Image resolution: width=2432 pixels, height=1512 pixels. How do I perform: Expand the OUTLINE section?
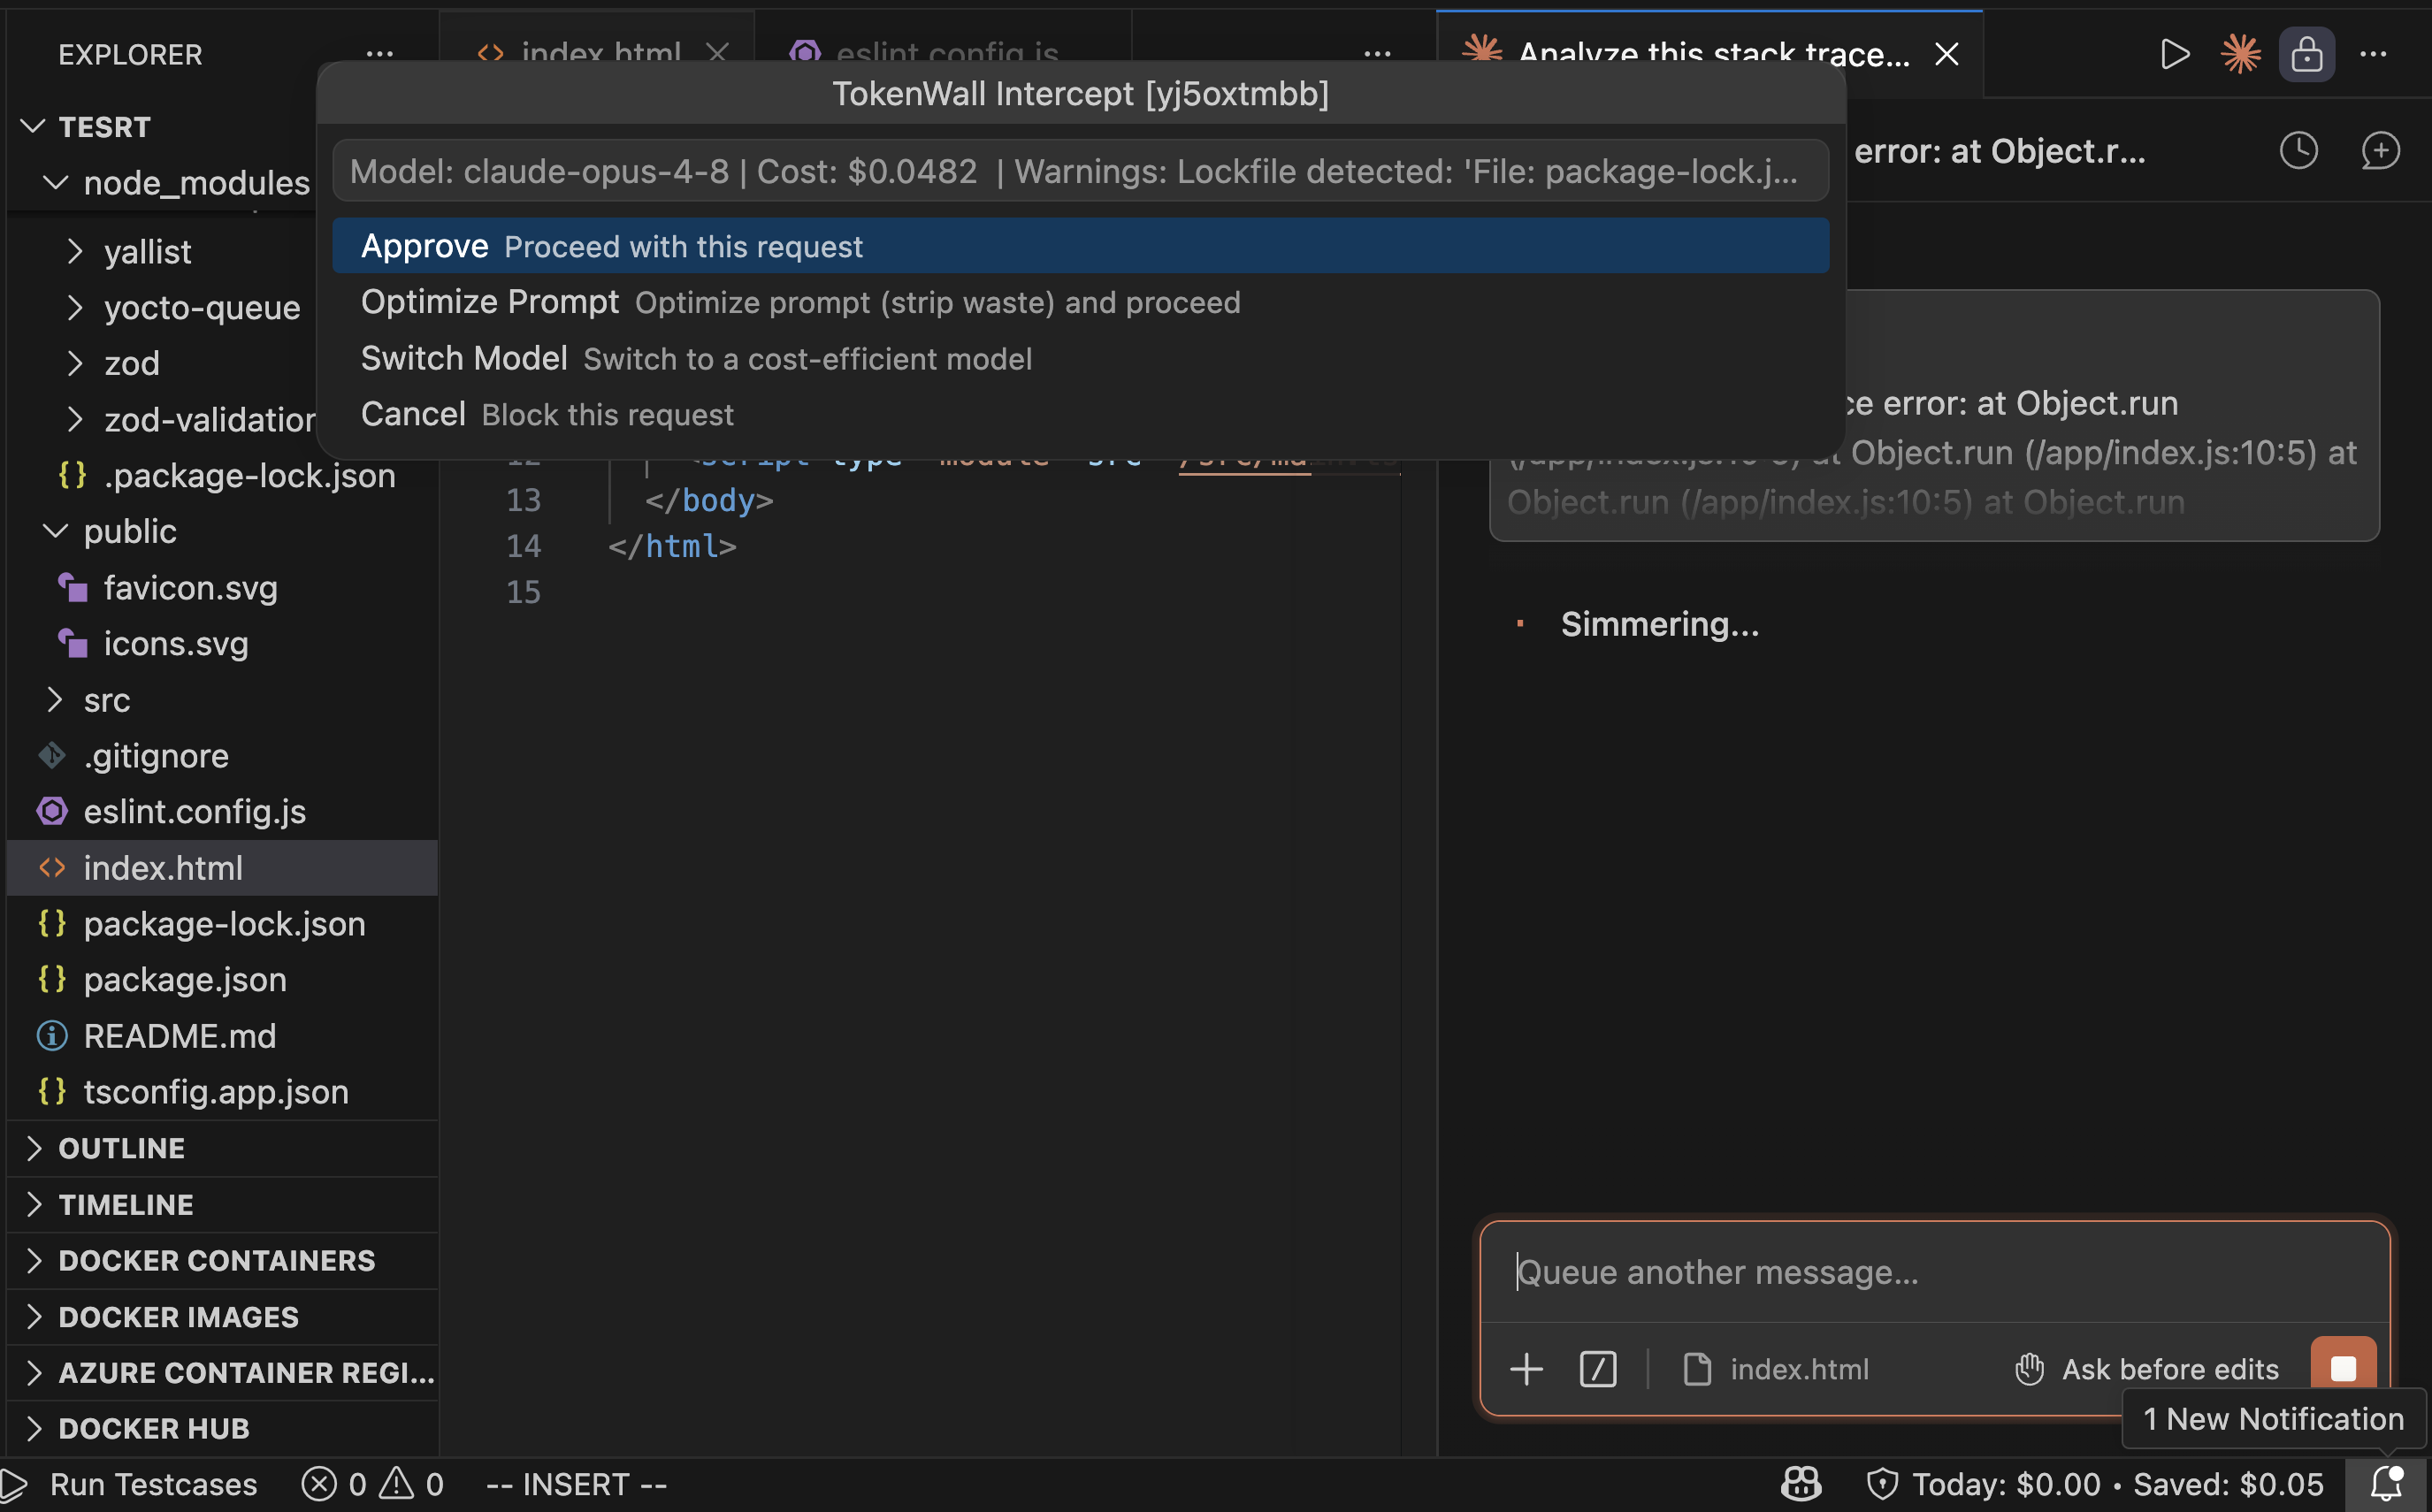[x=222, y=1148]
